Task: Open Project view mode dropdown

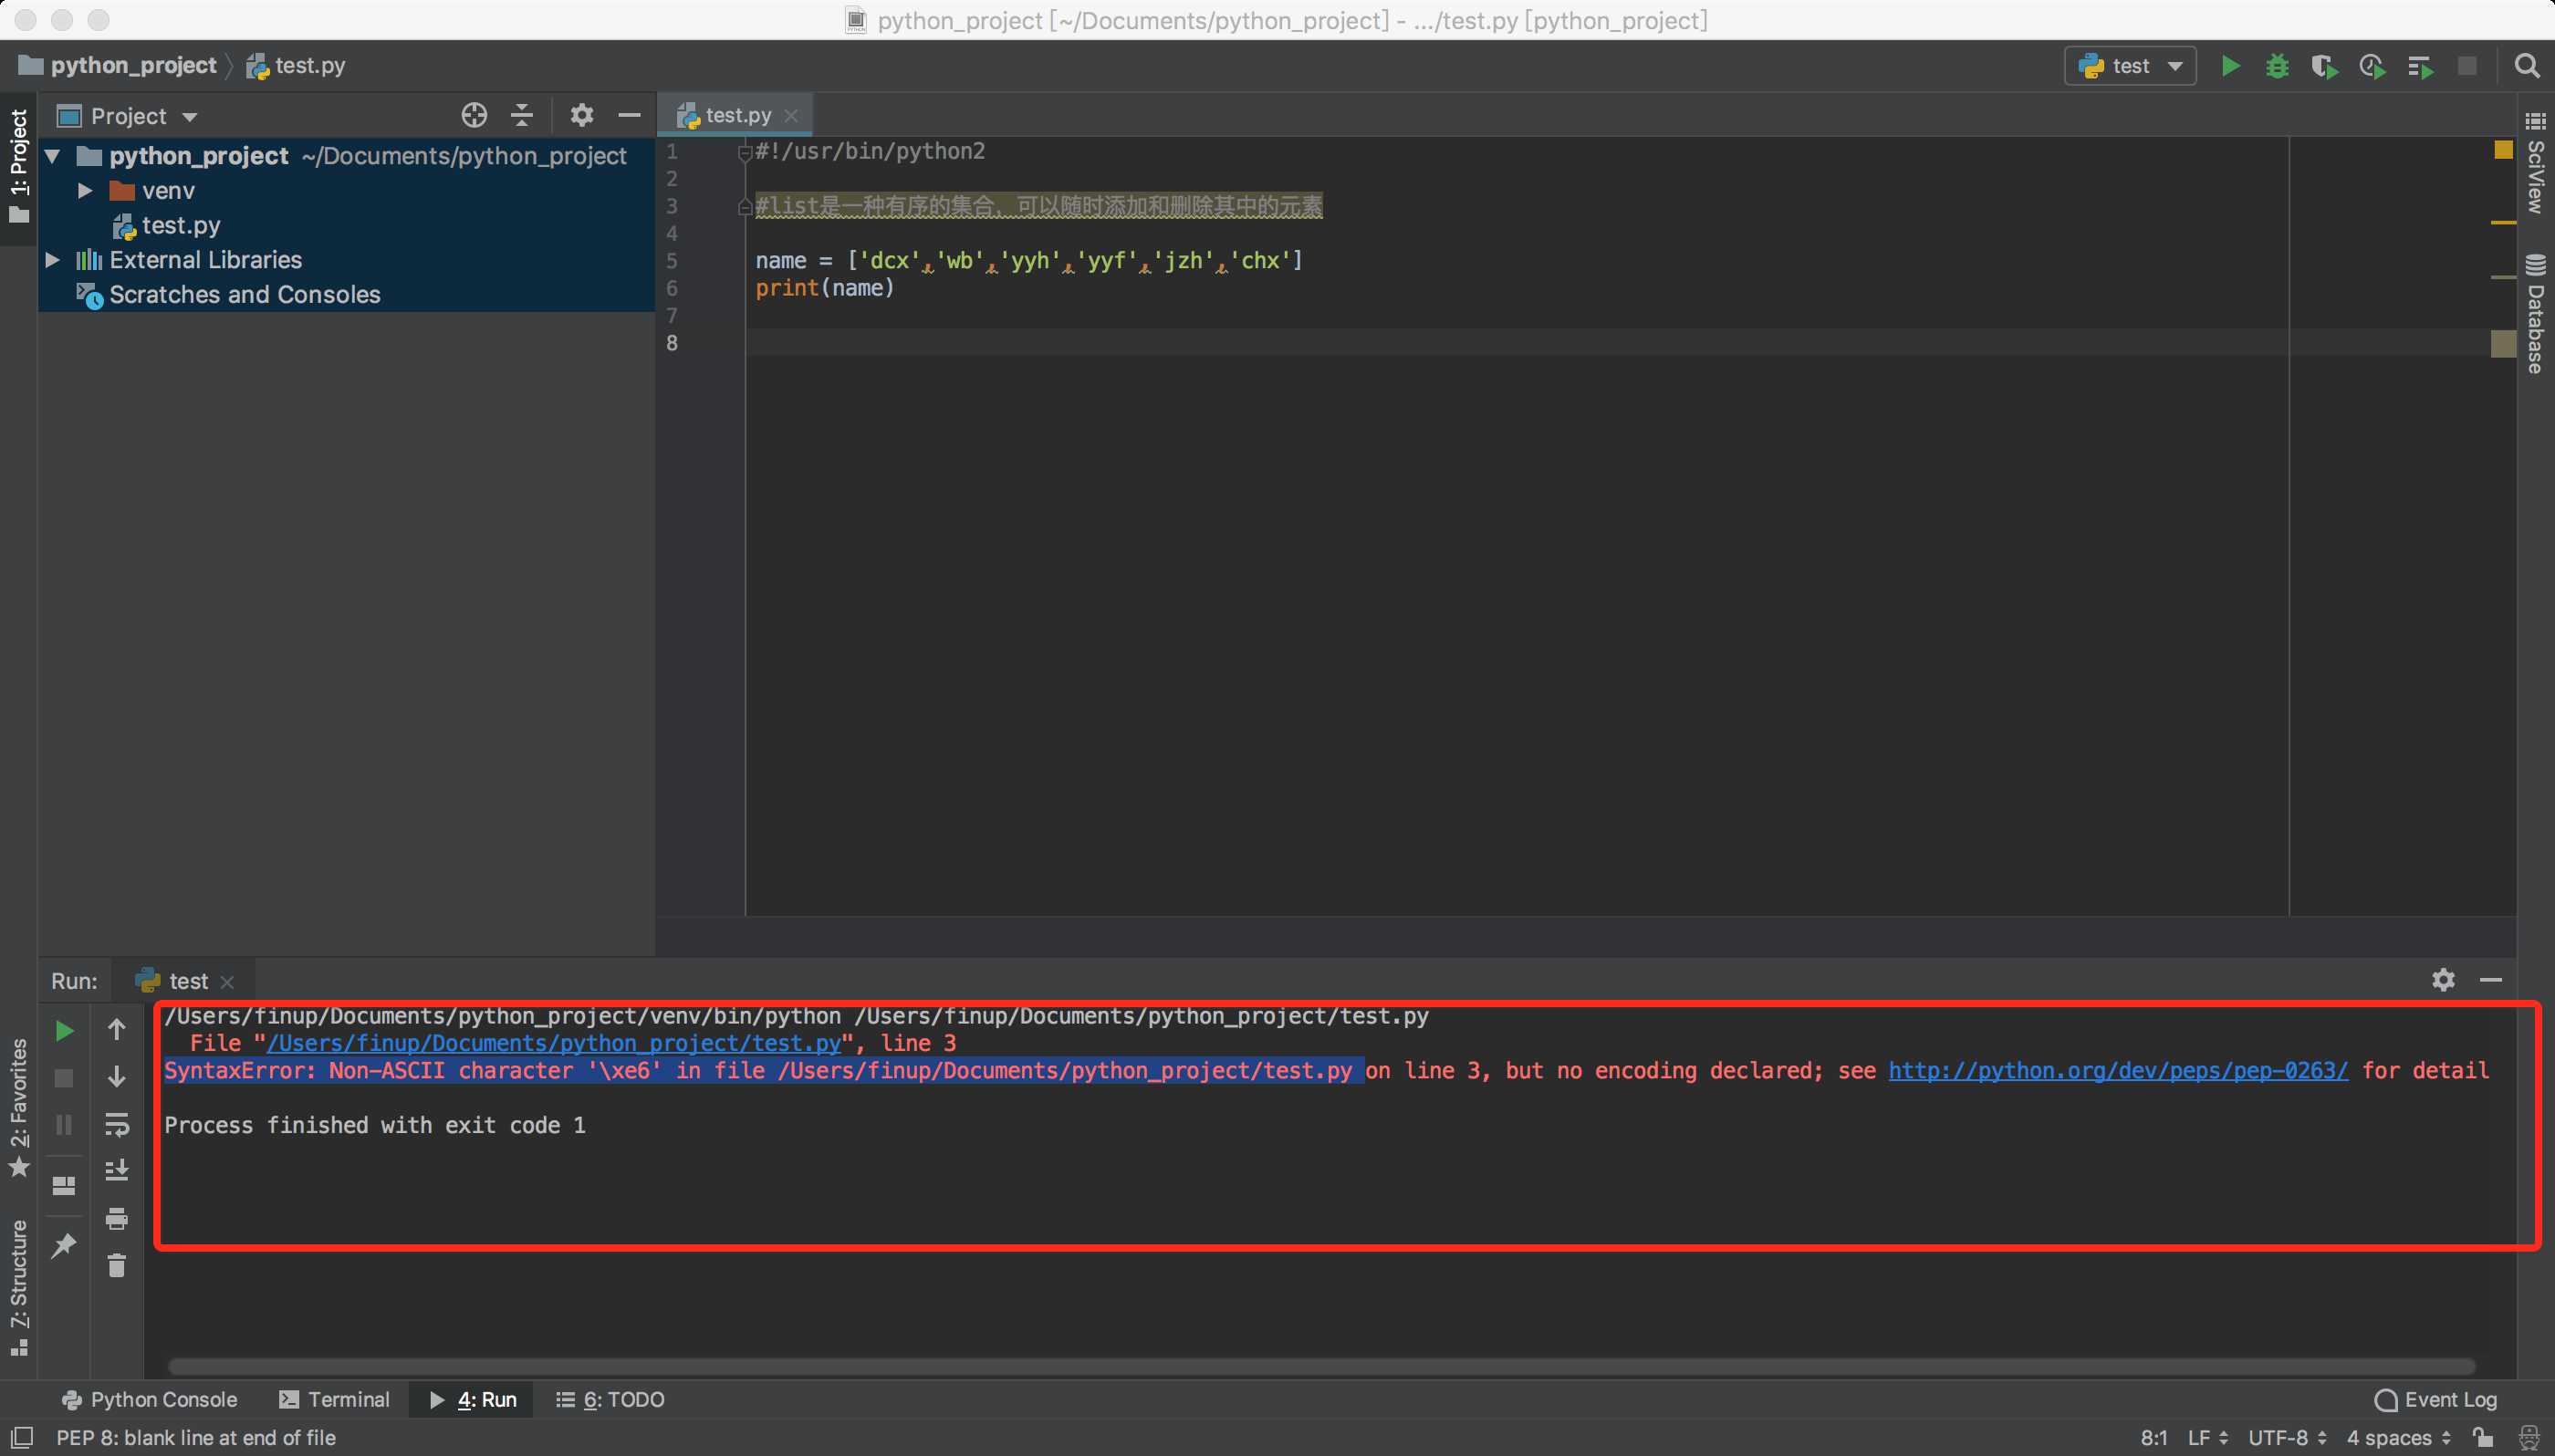Action: [x=128, y=116]
